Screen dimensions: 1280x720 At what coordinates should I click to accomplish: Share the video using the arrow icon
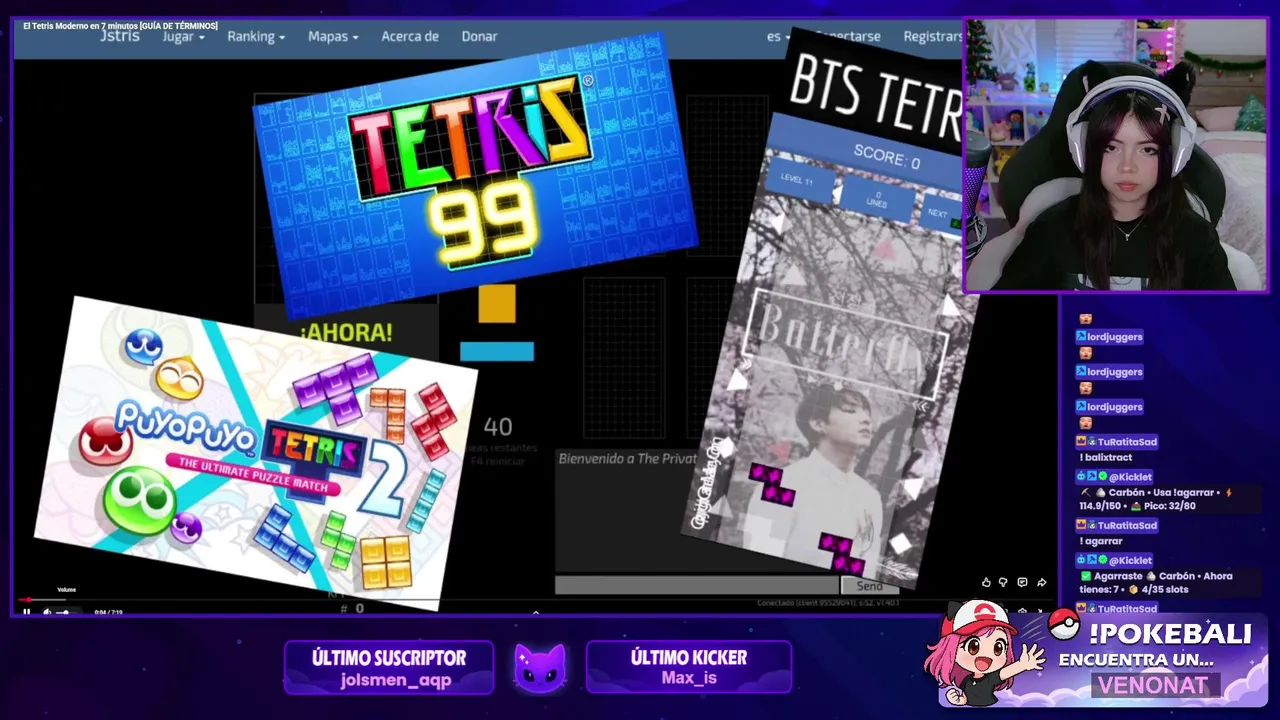(1041, 582)
